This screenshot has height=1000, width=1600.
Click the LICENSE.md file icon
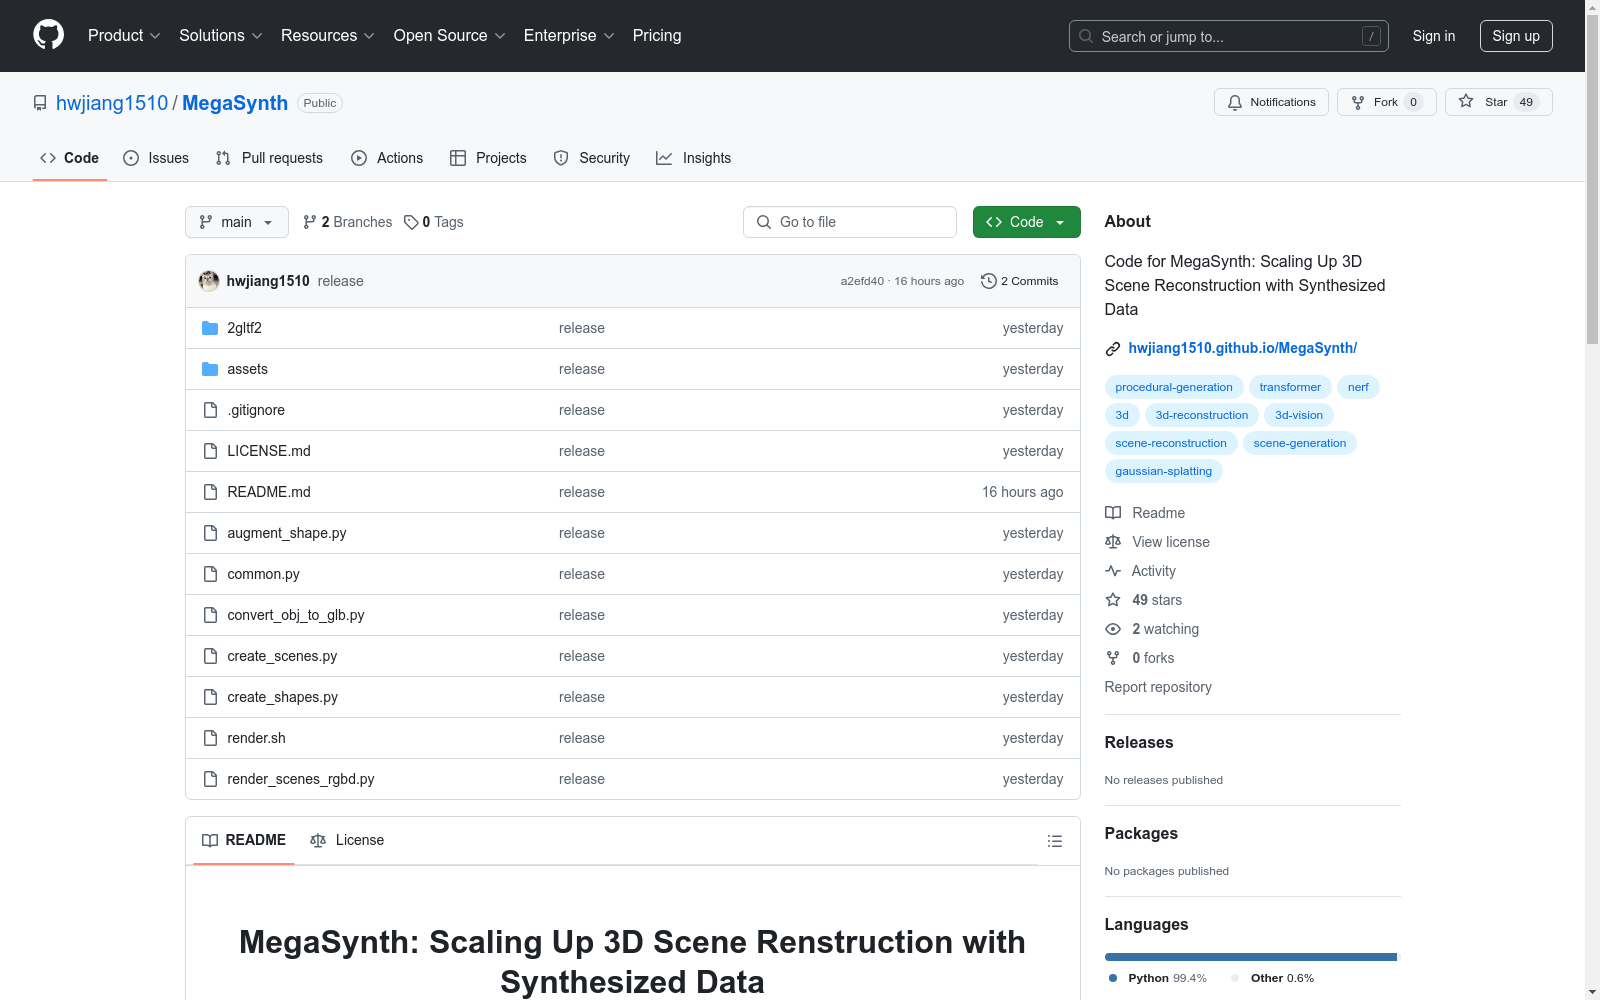(210, 451)
